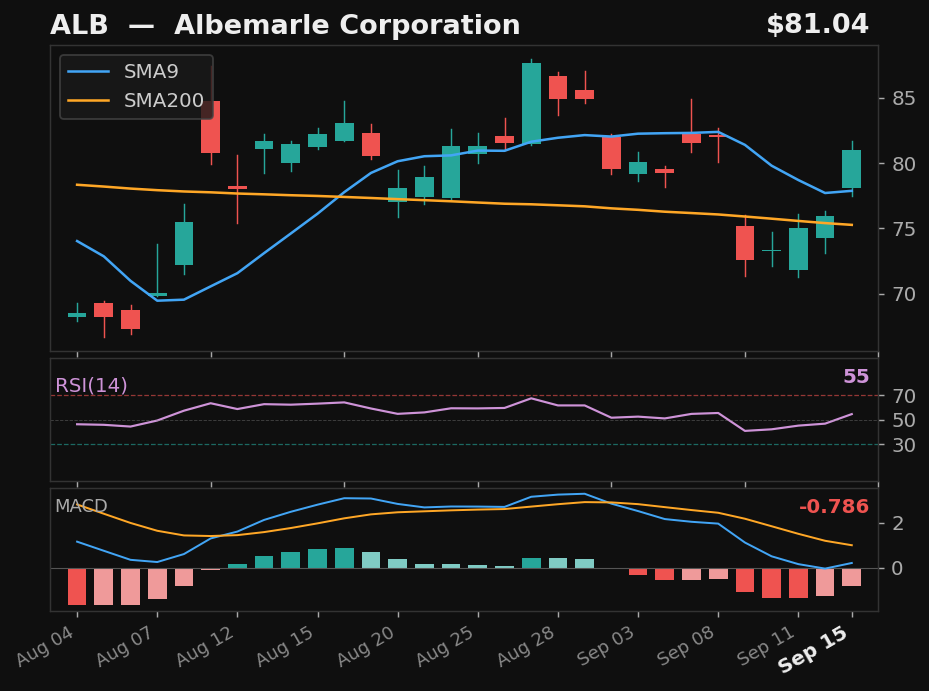This screenshot has width=929, height=691.
Task: Click the last green candlestick on Sep 15
Action: point(851,169)
